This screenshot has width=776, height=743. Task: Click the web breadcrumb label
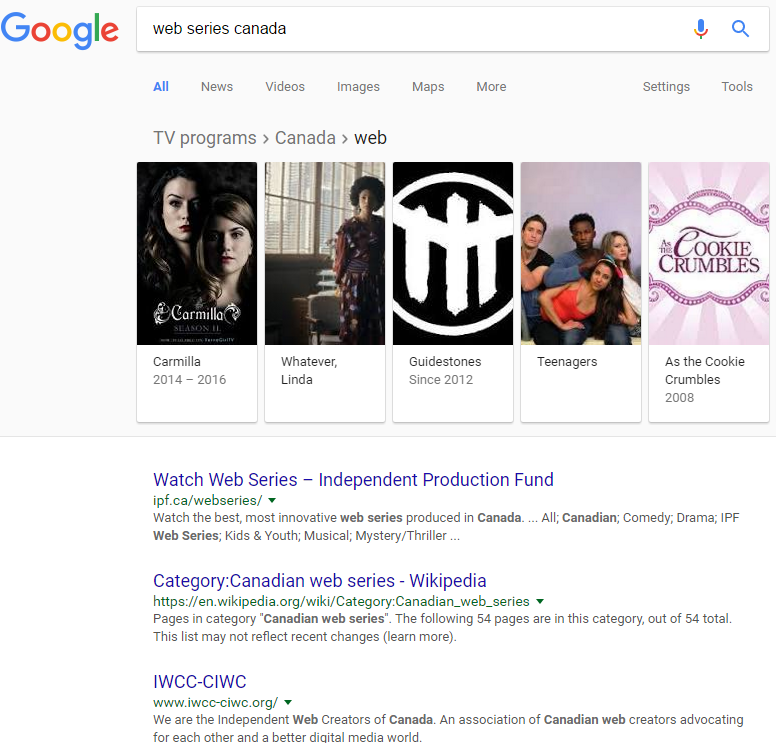(370, 138)
